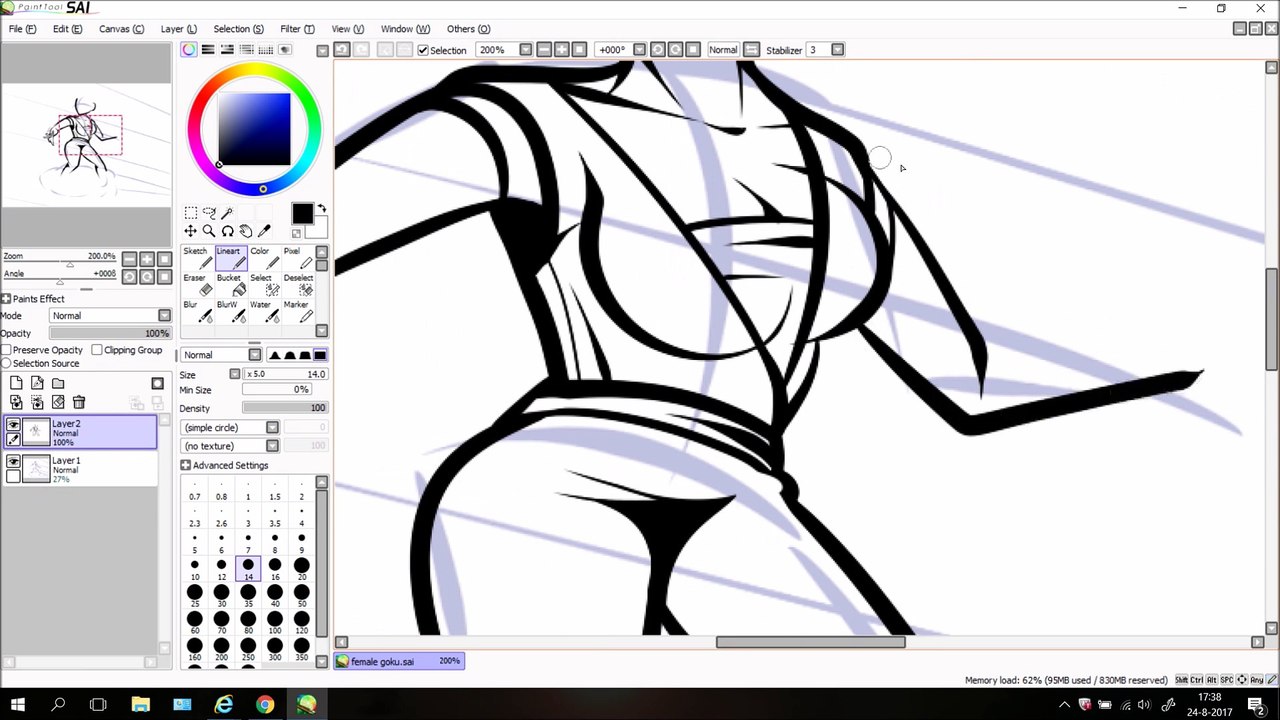Swap foreground and background colors

pyautogui.click(x=321, y=207)
